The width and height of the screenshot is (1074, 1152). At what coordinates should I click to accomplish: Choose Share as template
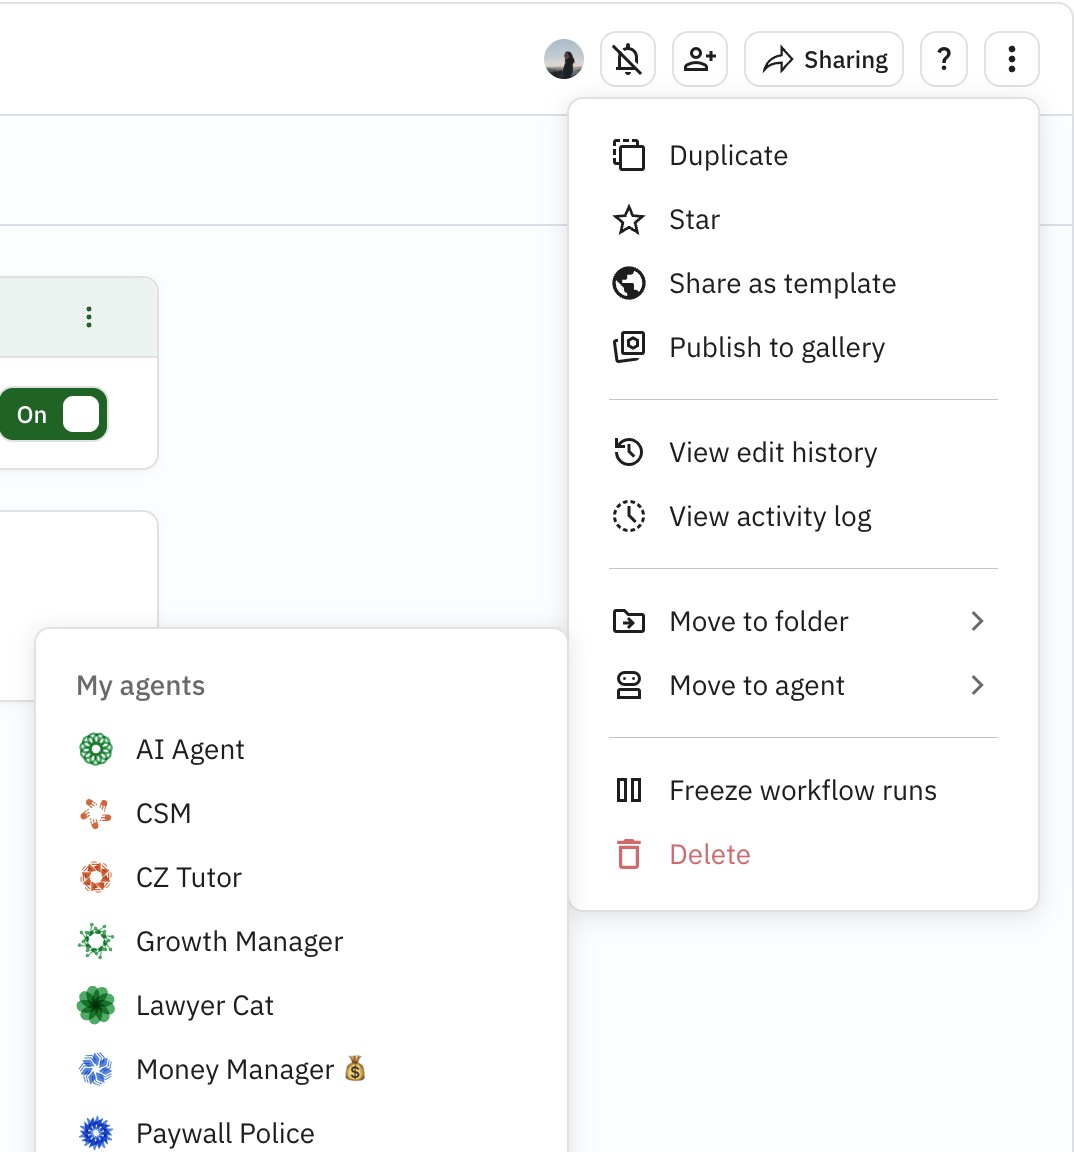(x=782, y=284)
